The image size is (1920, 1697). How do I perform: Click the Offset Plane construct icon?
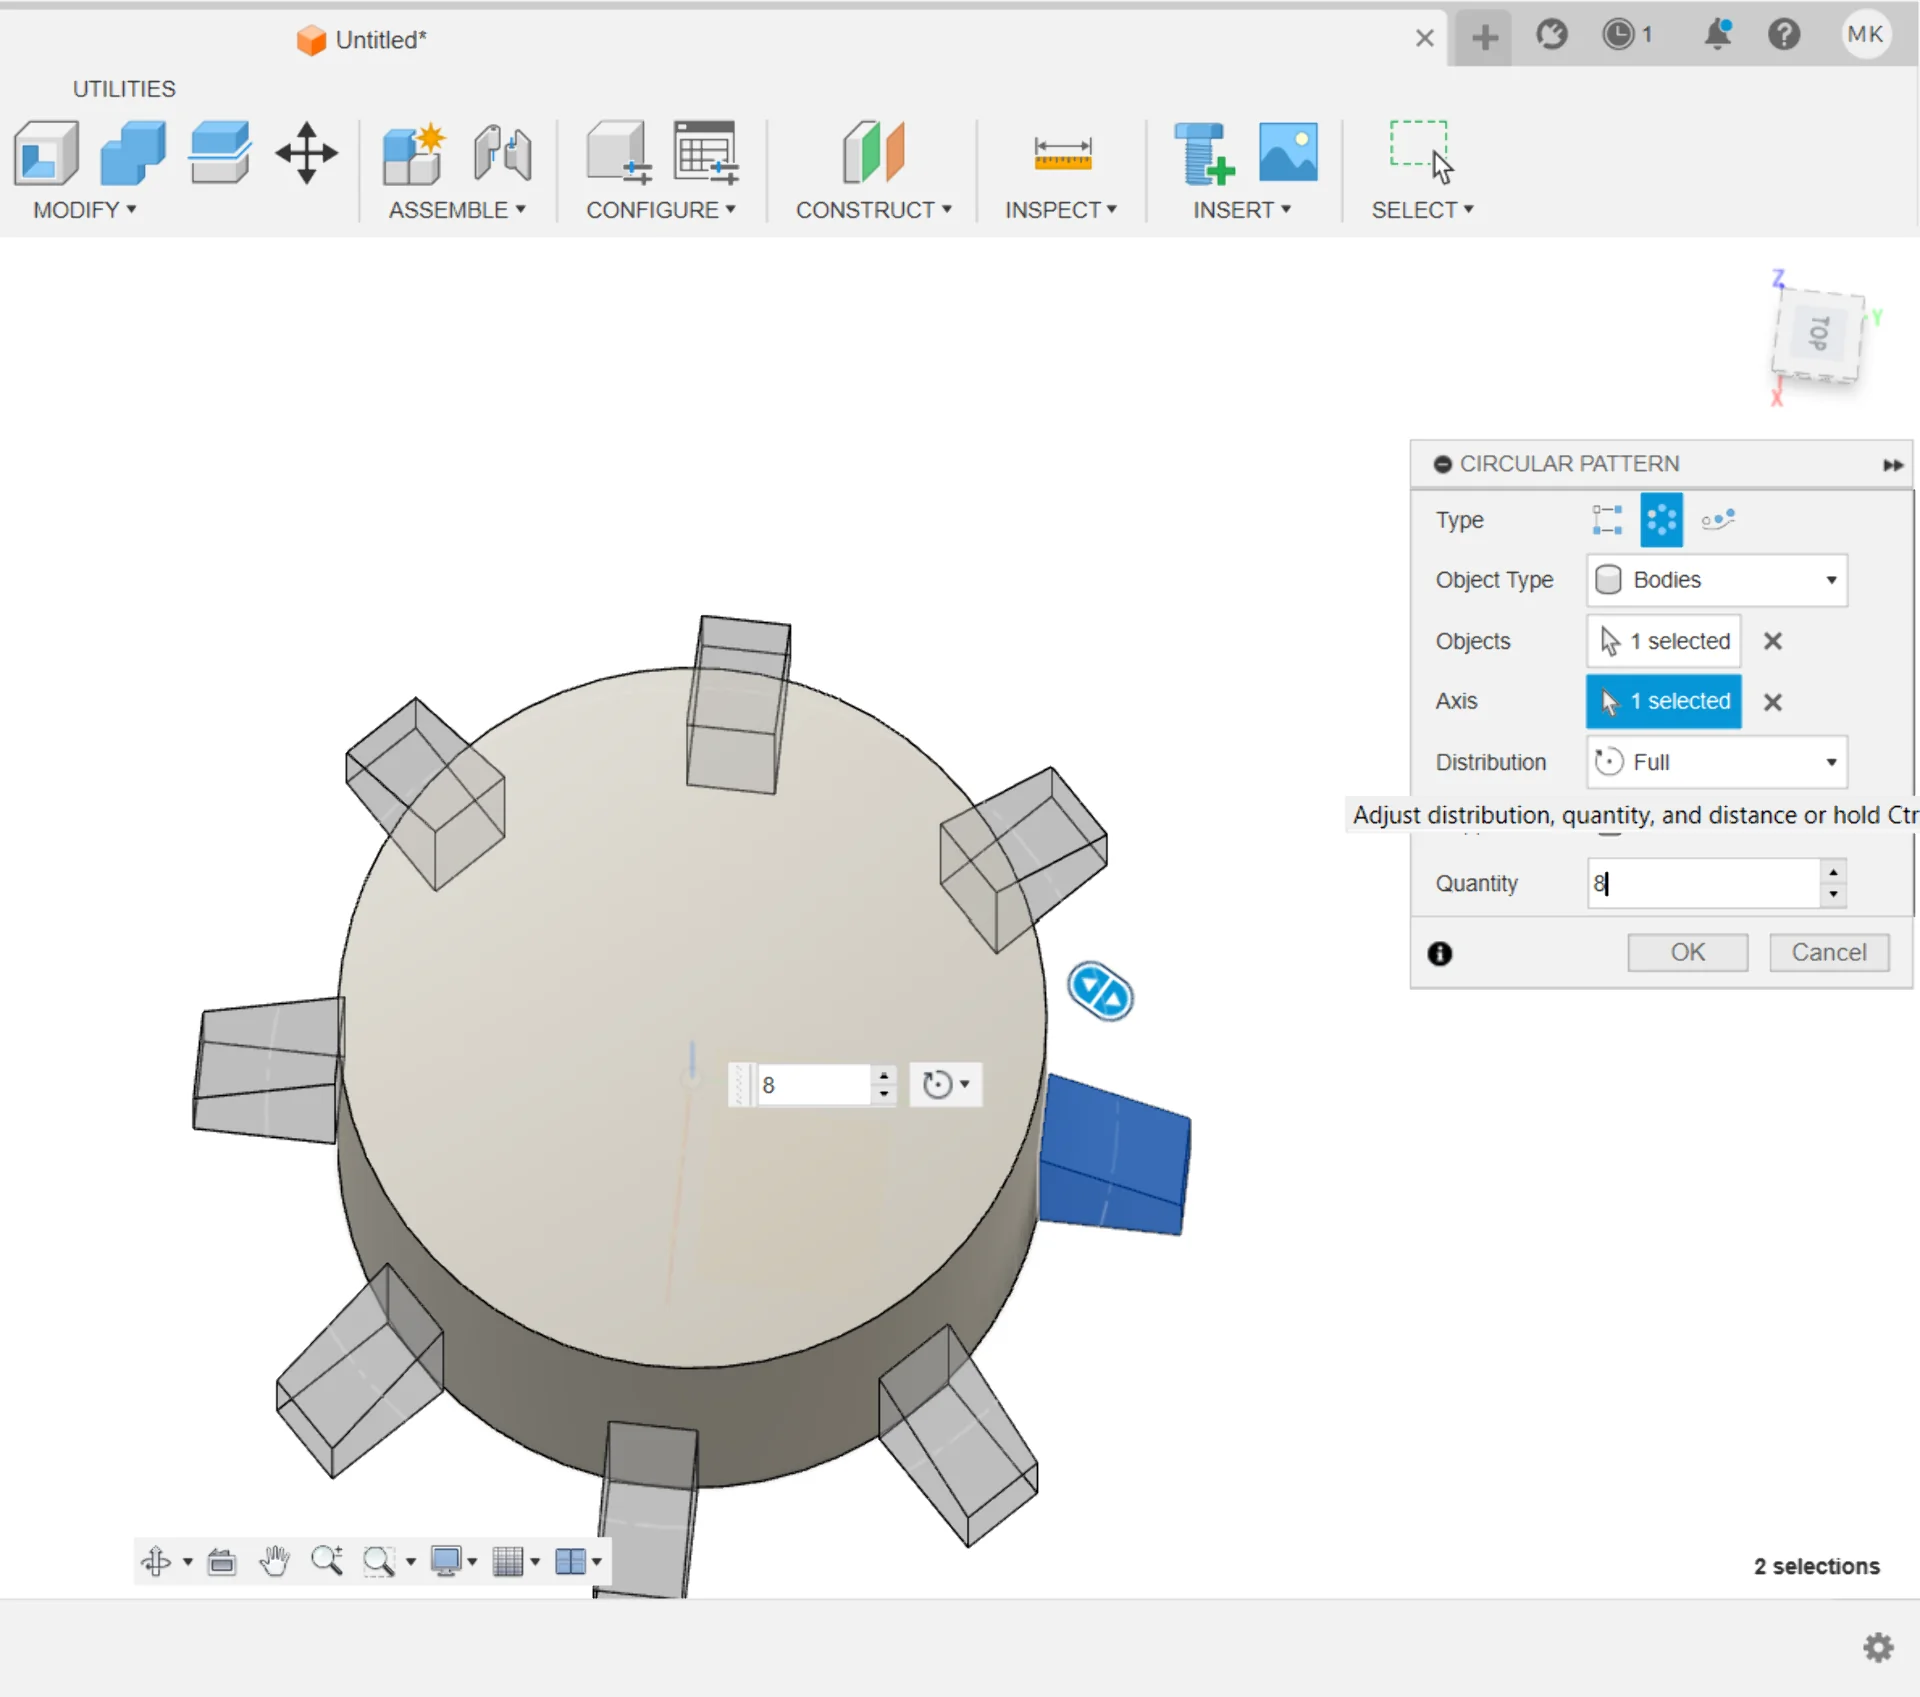pyautogui.click(x=873, y=154)
